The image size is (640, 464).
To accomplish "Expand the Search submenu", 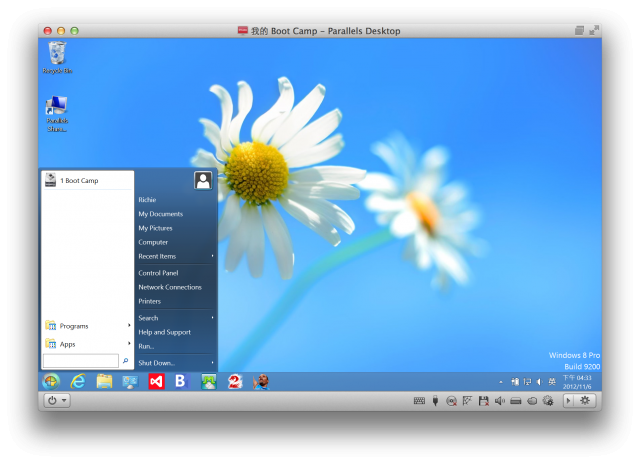I will point(176,318).
